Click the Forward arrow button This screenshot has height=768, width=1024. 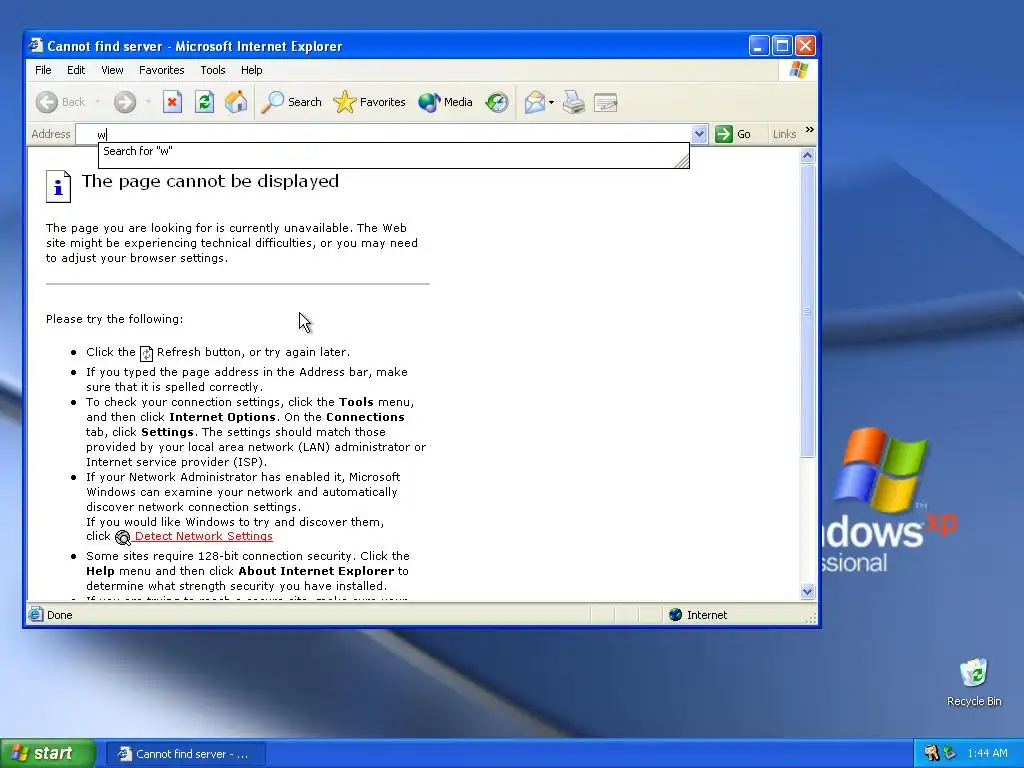pos(125,102)
